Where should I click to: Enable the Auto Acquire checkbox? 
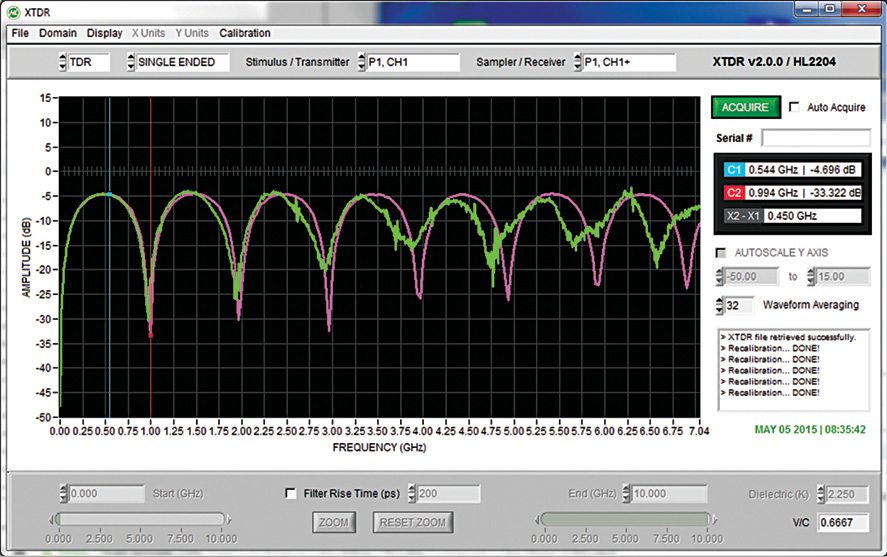tap(794, 107)
